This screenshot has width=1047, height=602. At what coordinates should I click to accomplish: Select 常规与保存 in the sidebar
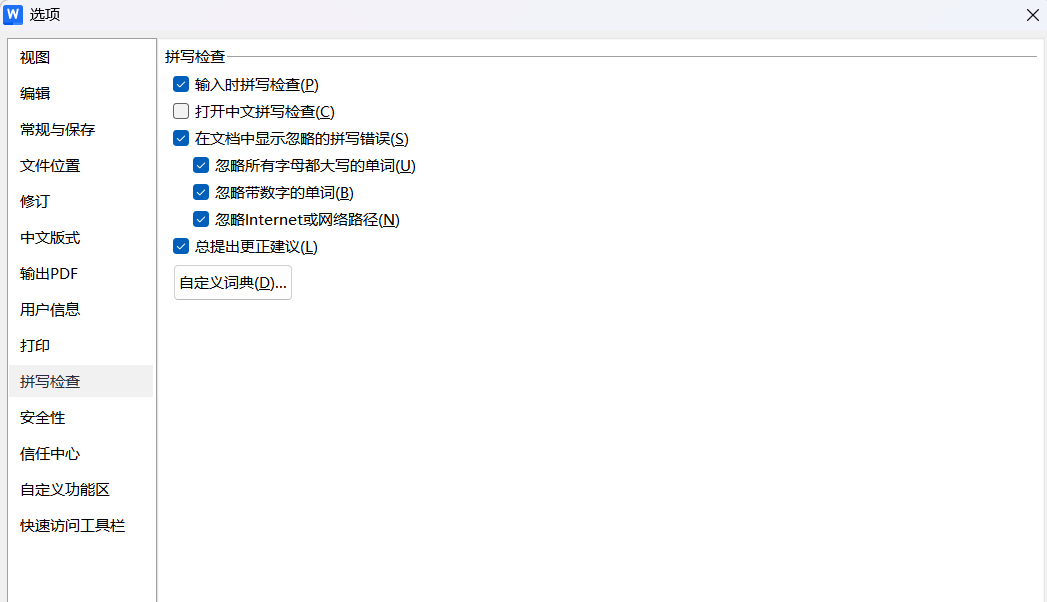57,130
